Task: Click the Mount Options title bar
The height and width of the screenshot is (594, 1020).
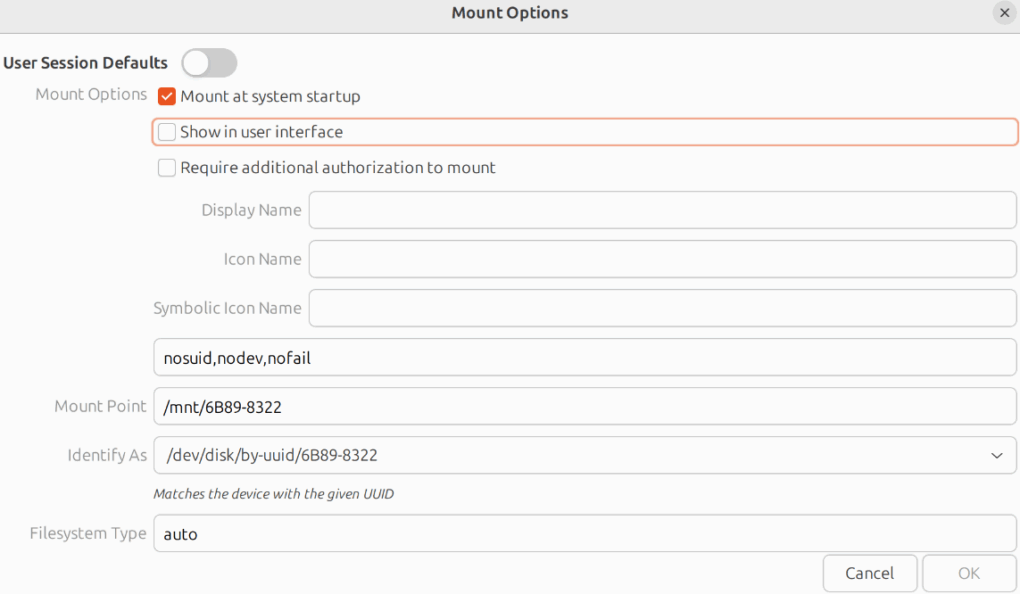Action: (509, 13)
